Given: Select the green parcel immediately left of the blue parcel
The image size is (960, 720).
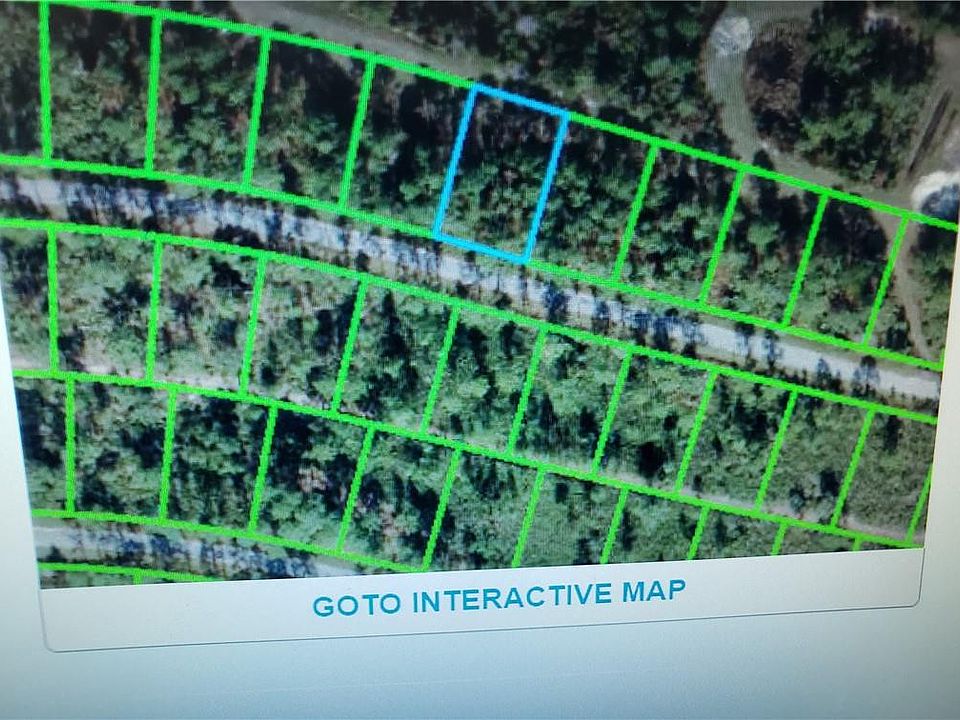Looking at the screenshot, I should click(x=405, y=148).
